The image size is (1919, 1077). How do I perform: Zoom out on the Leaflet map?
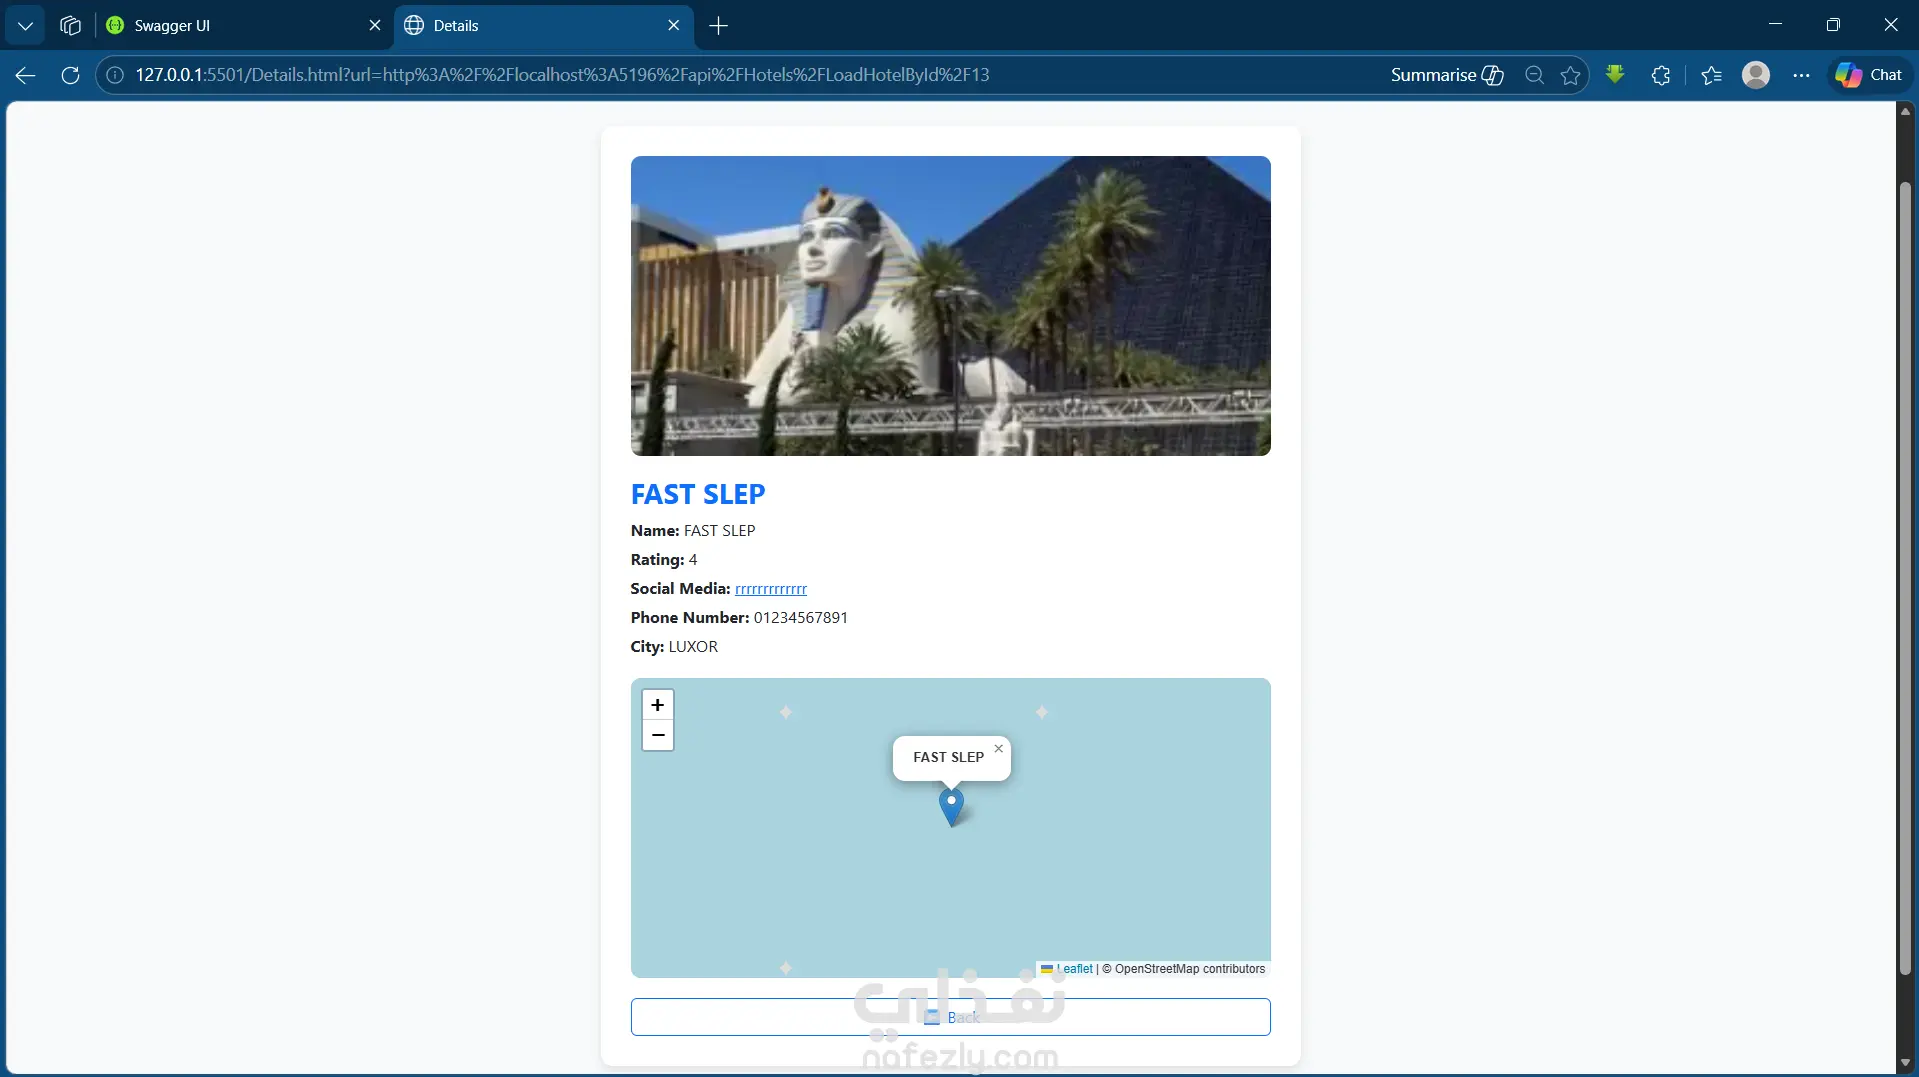[x=657, y=735]
